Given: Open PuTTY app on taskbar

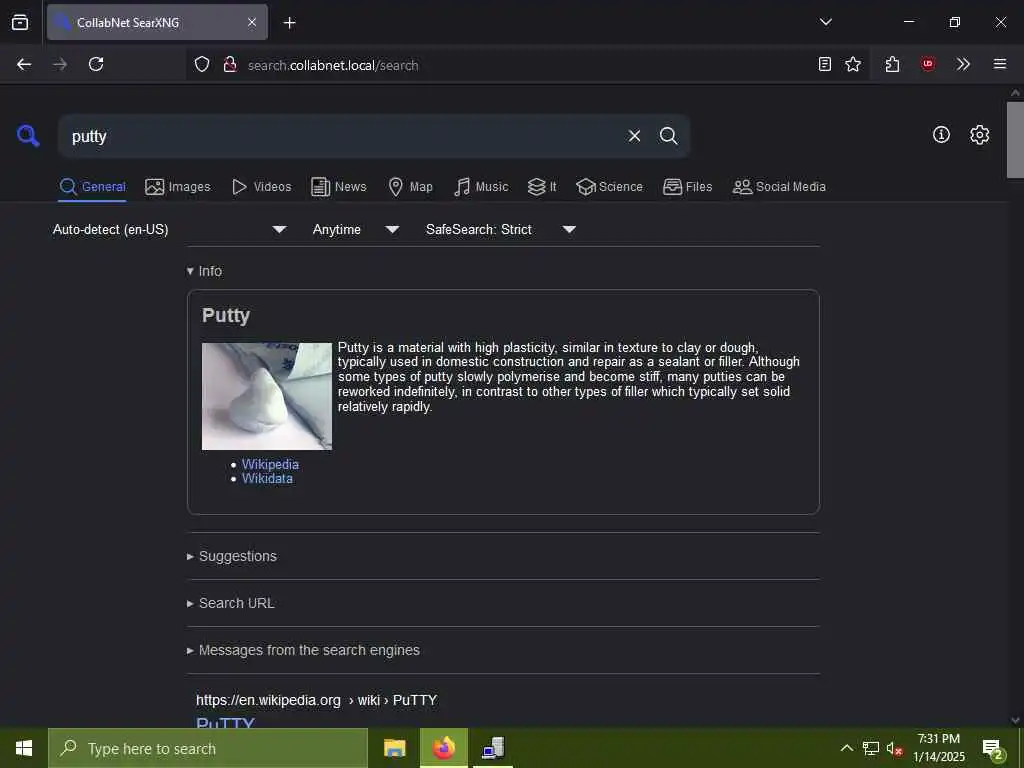Looking at the screenshot, I should tap(494, 748).
